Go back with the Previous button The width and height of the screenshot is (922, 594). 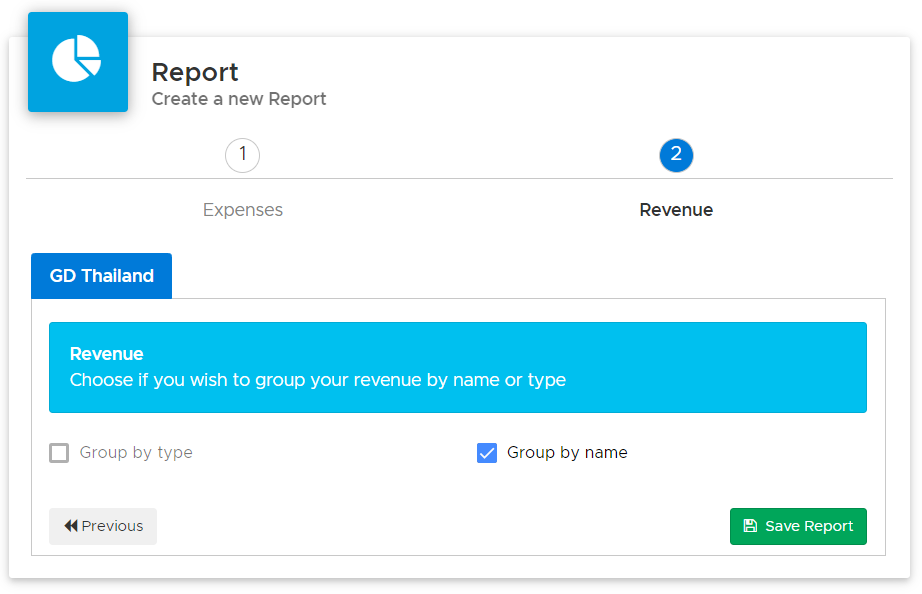[x=103, y=526]
